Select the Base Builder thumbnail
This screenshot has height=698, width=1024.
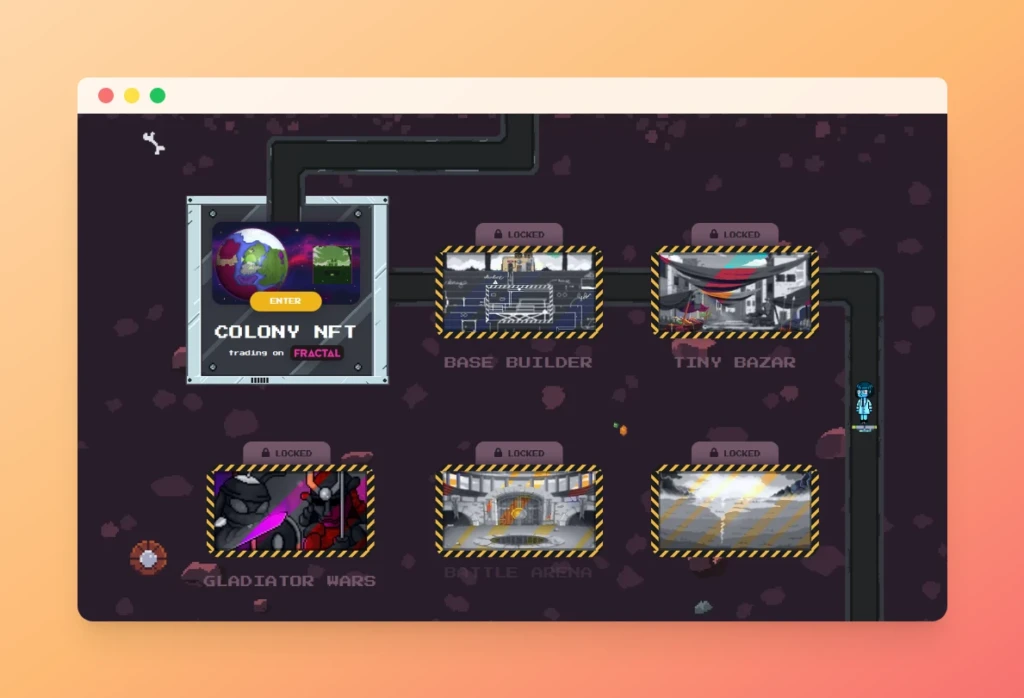[519, 292]
